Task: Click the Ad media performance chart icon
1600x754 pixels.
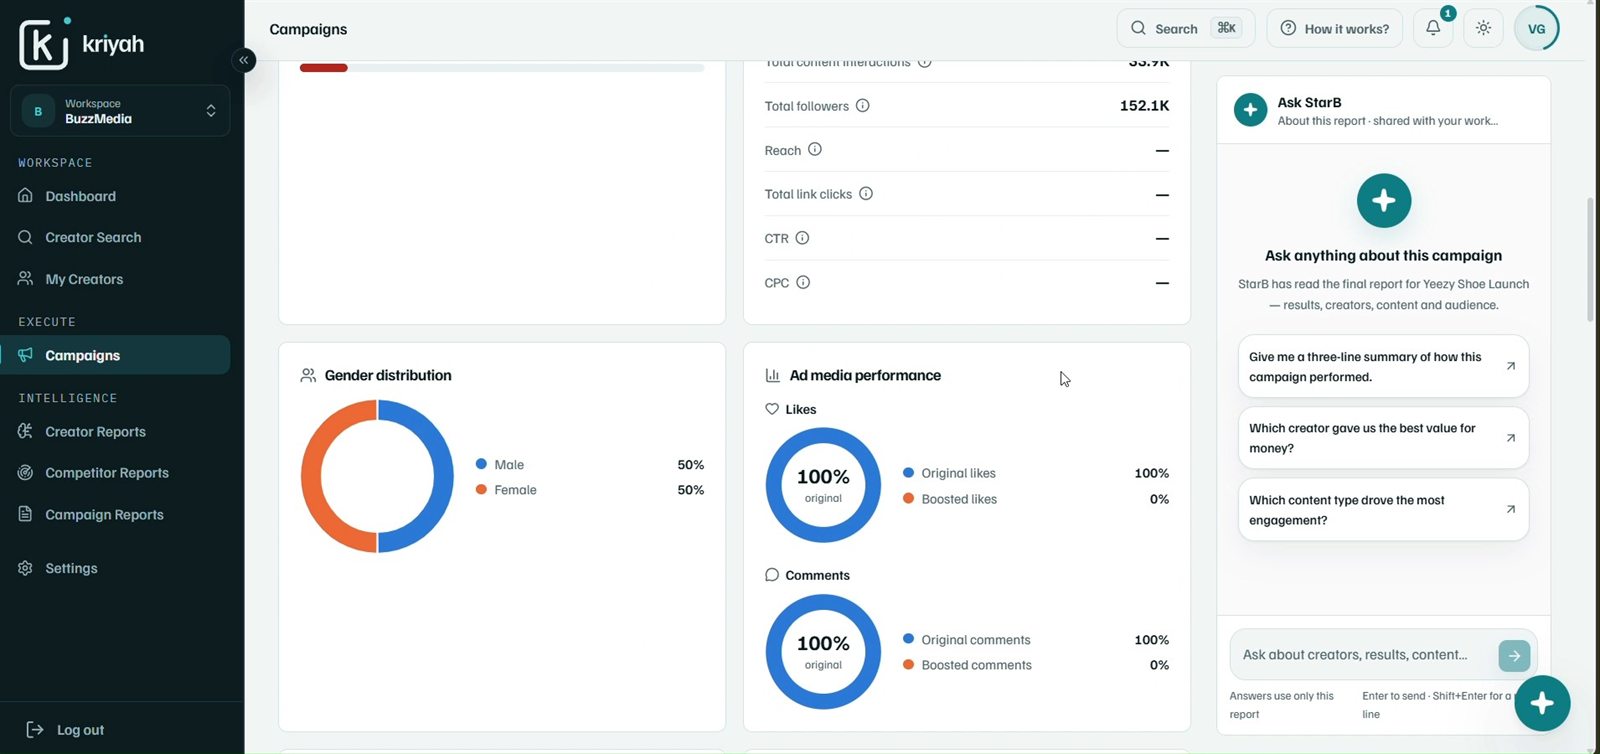Action: tap(773, 375)
